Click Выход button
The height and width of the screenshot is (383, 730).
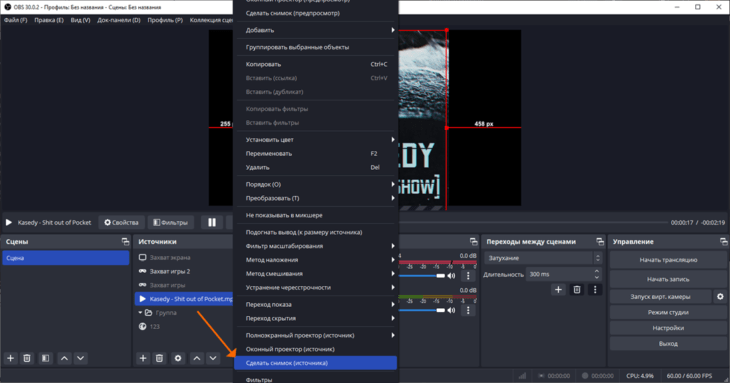coord(668,343)
